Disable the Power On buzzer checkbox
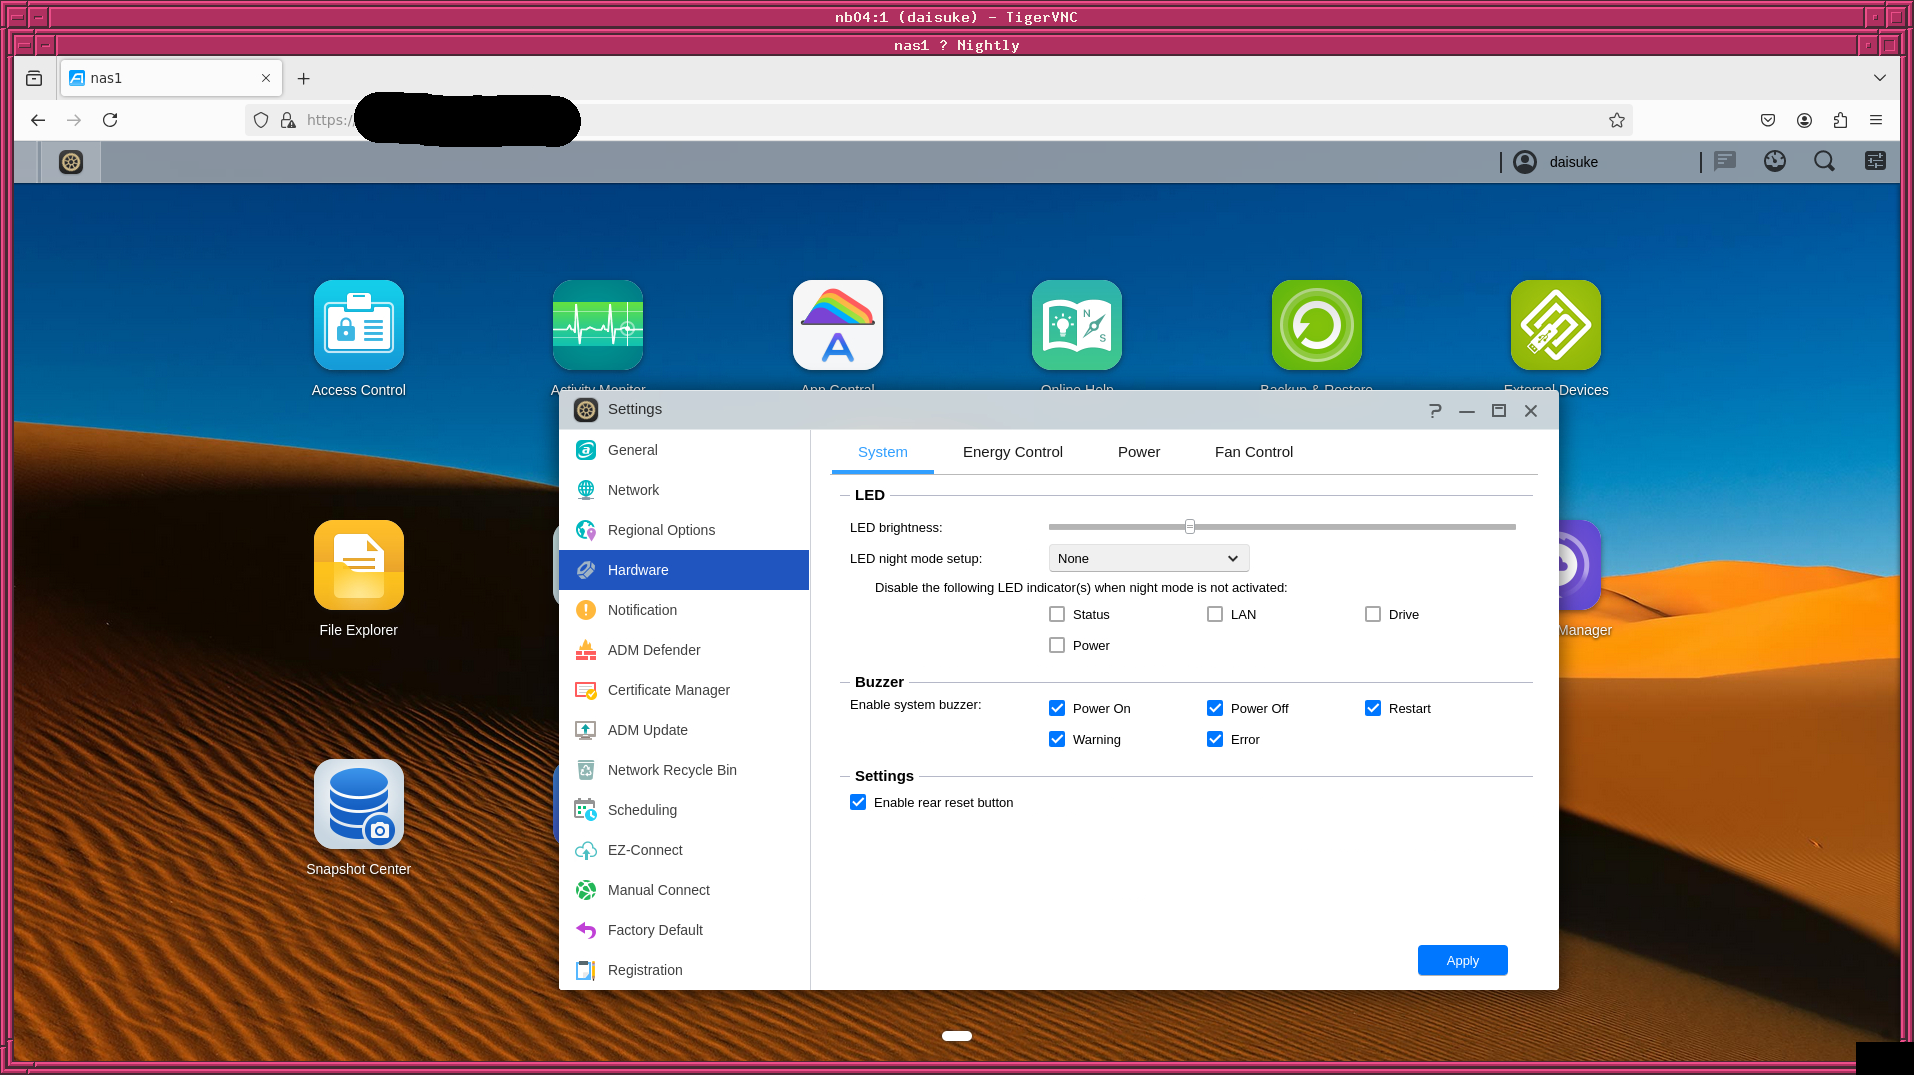This screenshot has width=1914, height=1075. (1057, 709)
